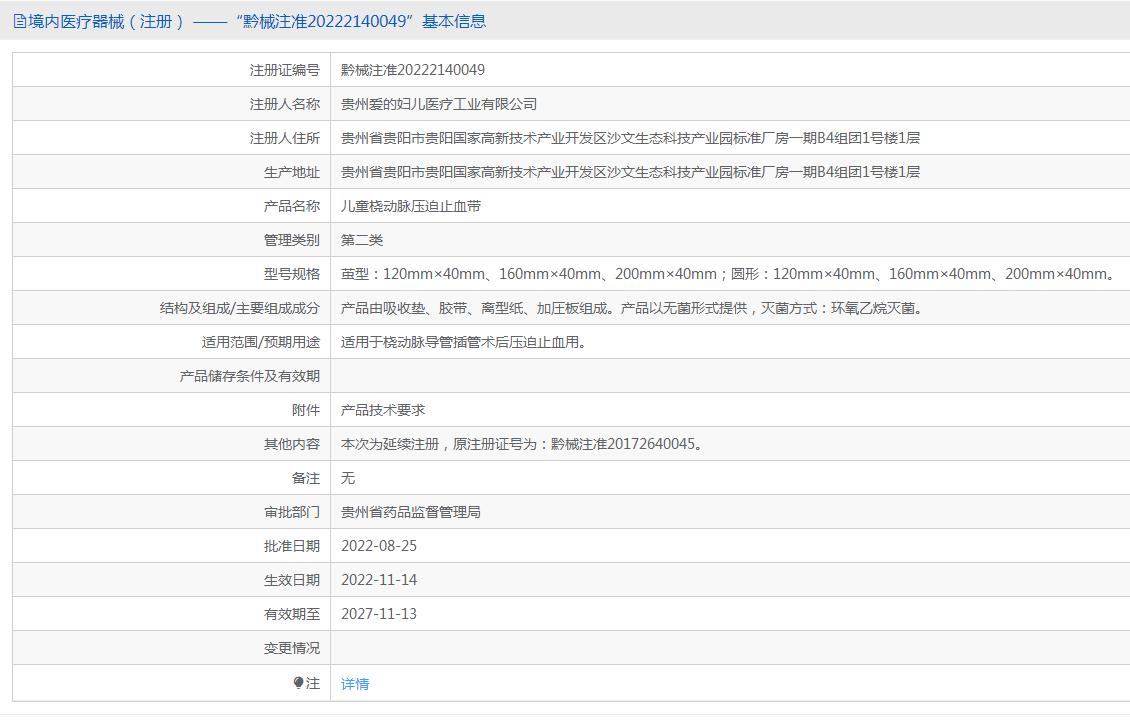Screen dimensions: 1130x724
Task: Click the 产品名称 label
Action: [x=292, y=206]
